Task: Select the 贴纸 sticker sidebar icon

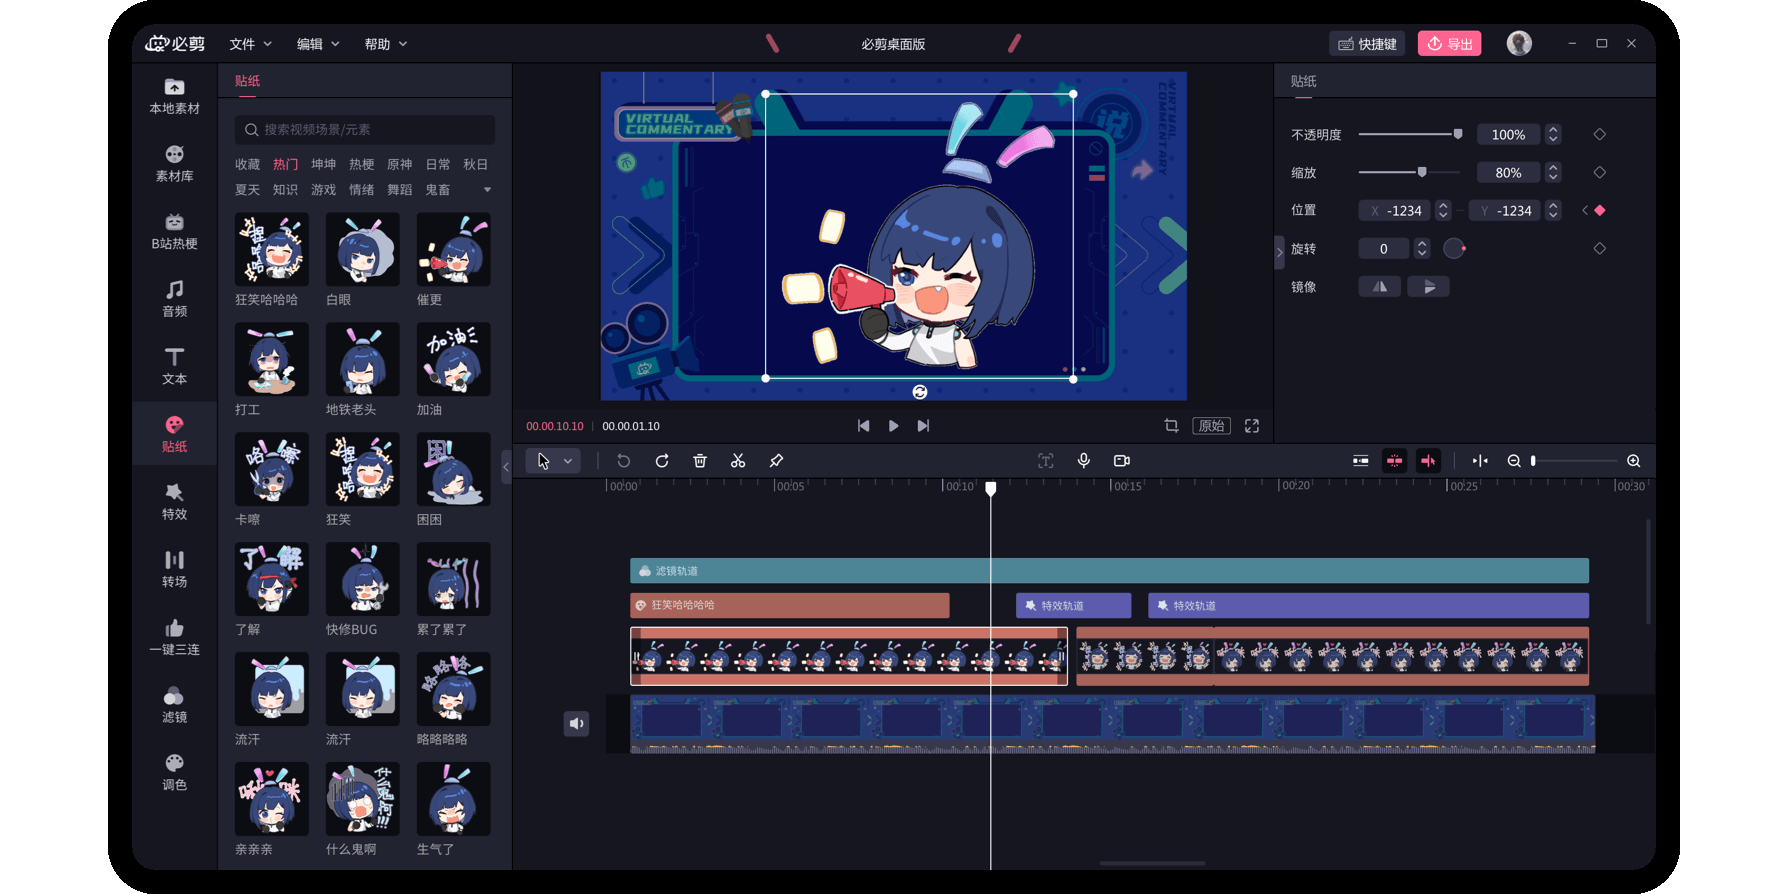Action: 174,434
